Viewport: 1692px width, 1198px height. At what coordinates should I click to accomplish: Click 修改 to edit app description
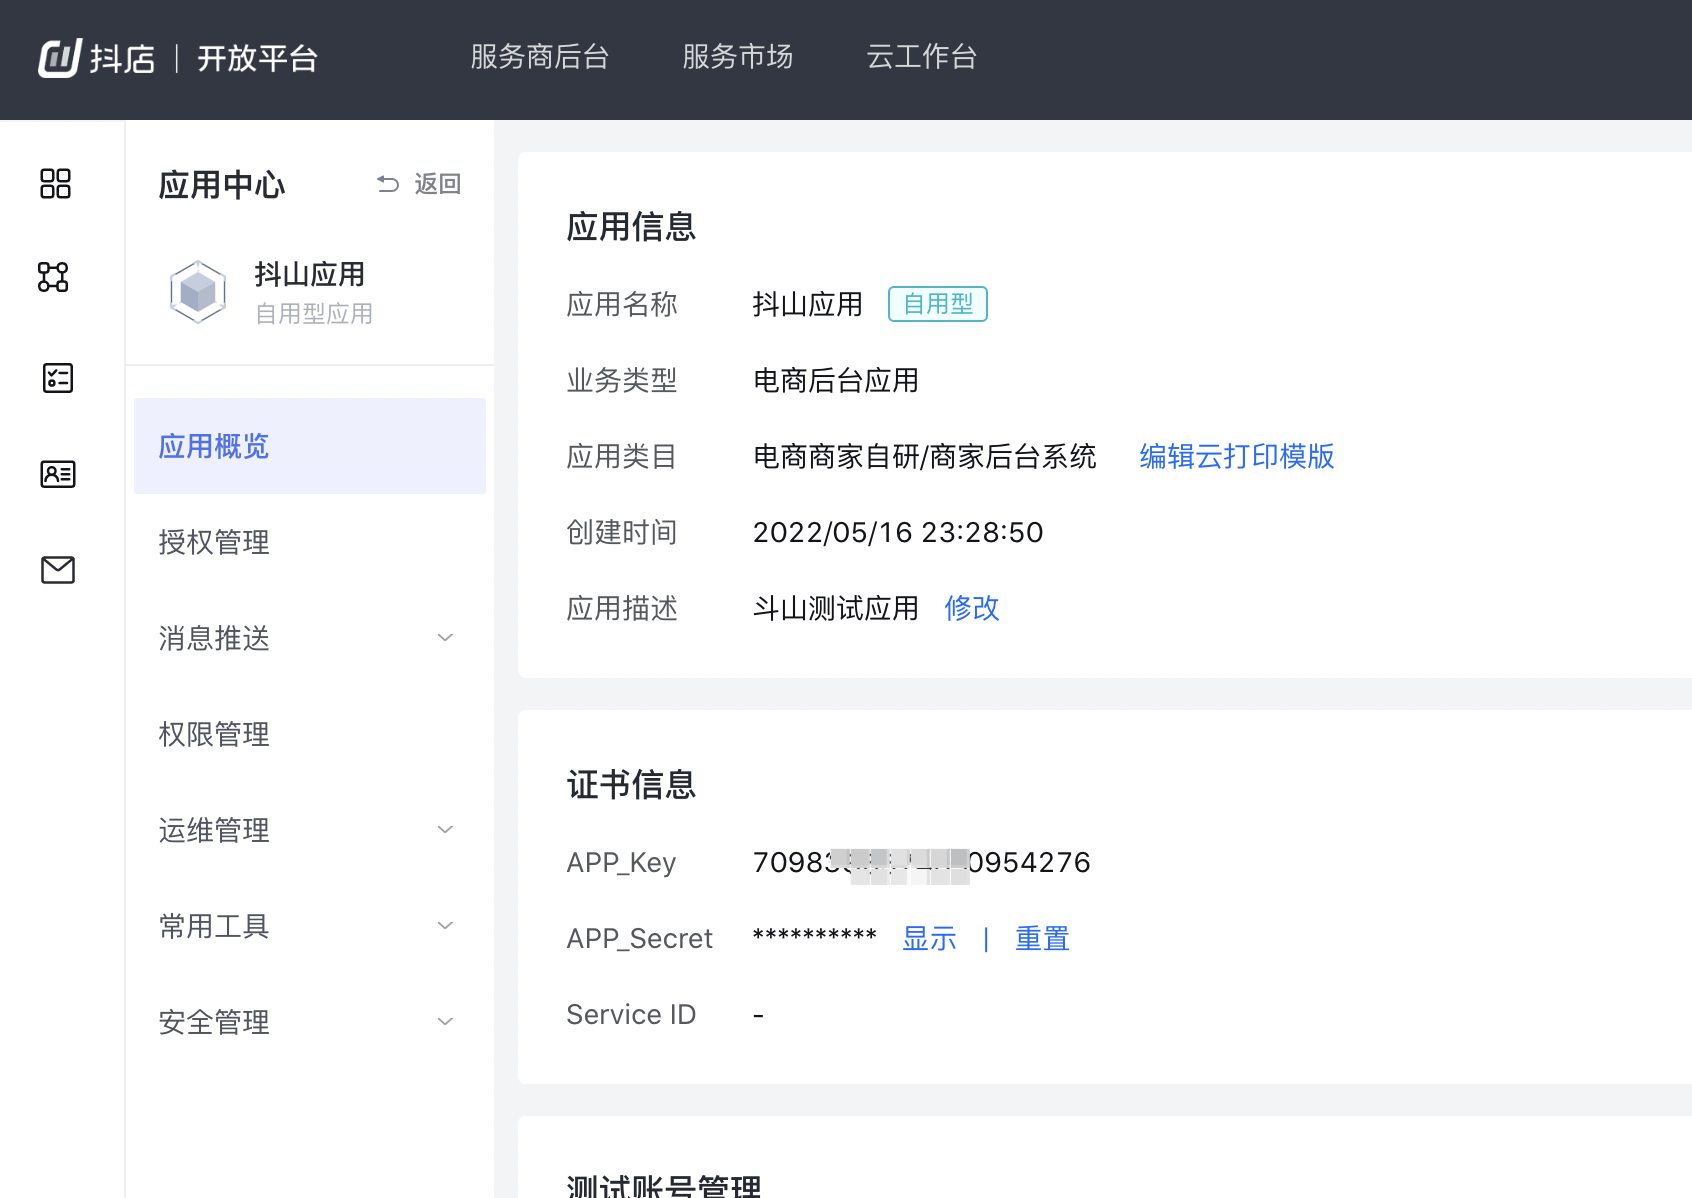[972, 608]
